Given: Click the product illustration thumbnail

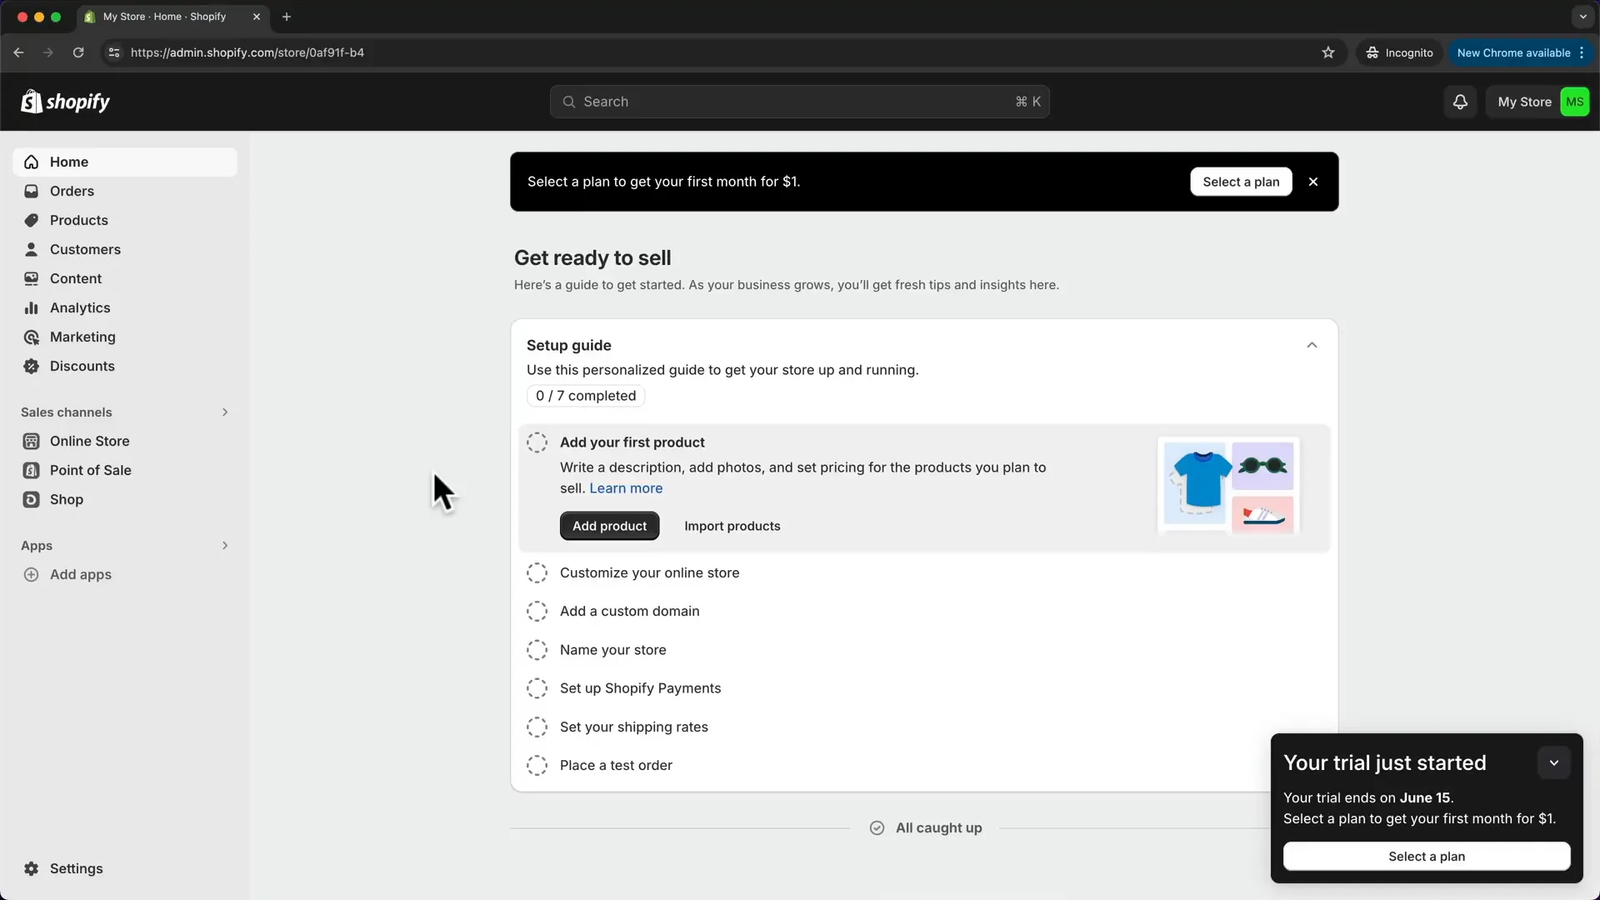Looking at the screenshot, I should (x=1229, y=486).
